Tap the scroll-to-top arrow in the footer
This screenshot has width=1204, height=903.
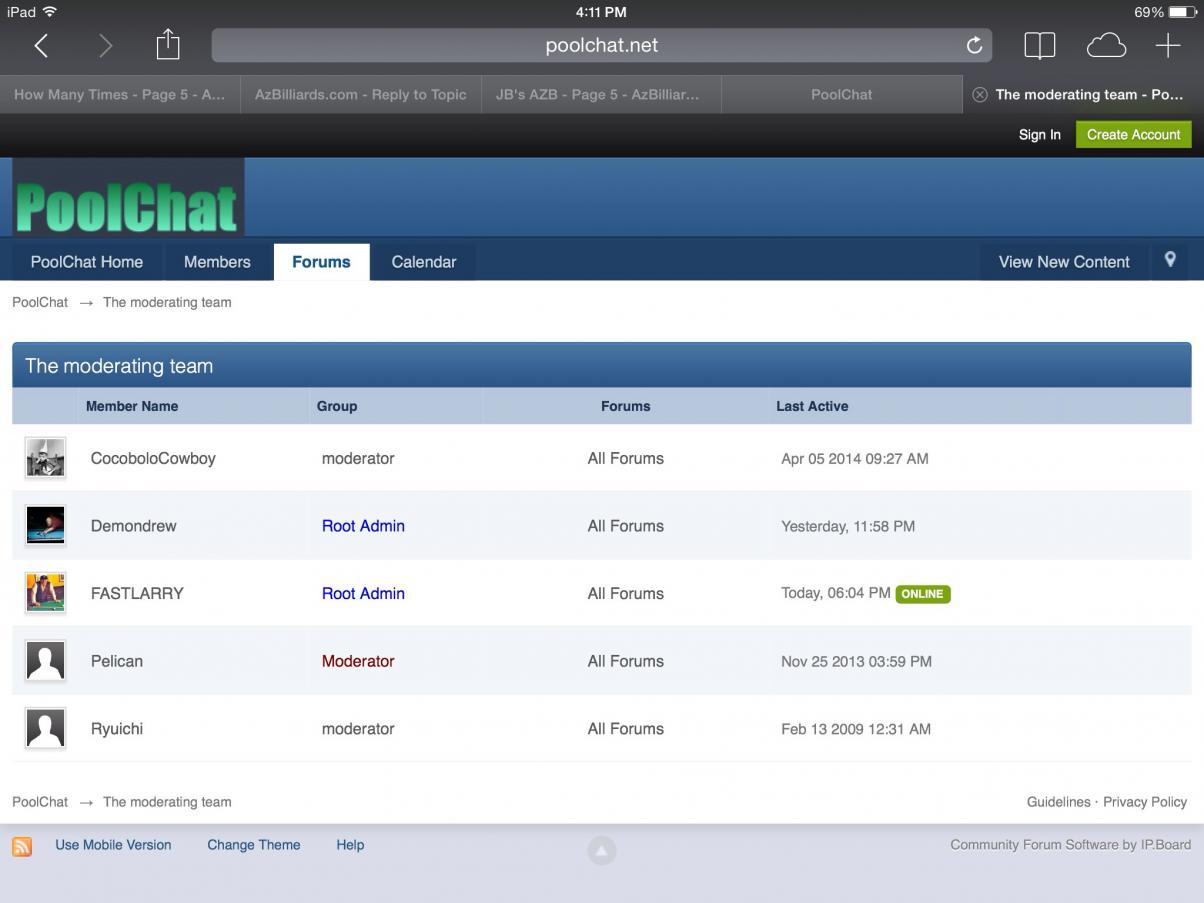click(x=601, y=851)
